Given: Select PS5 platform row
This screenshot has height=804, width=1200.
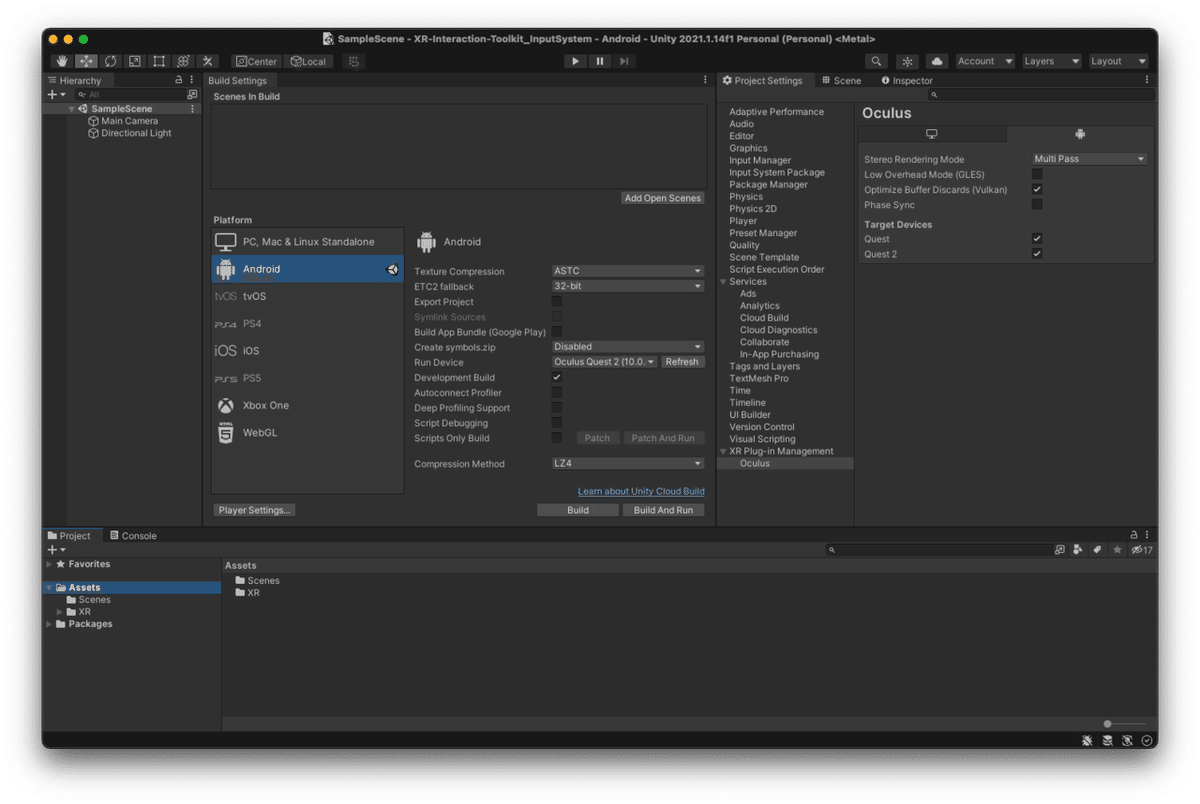Looking at the screenshot, I should click(x=307, y=378).
